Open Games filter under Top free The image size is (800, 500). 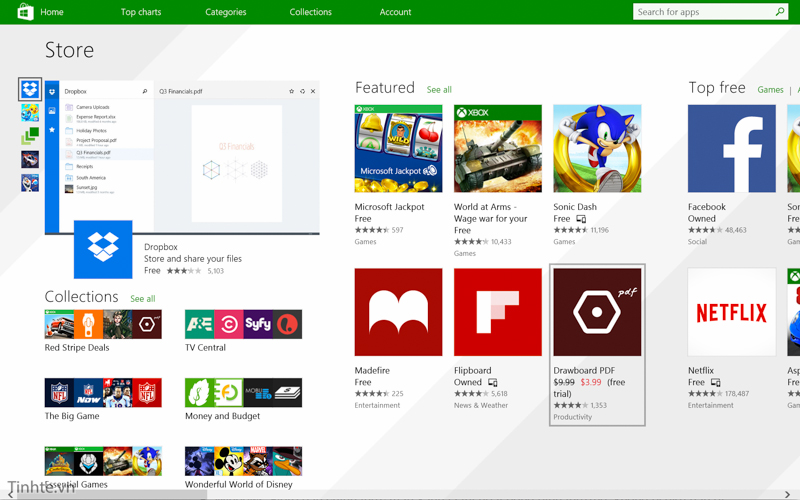770,90
